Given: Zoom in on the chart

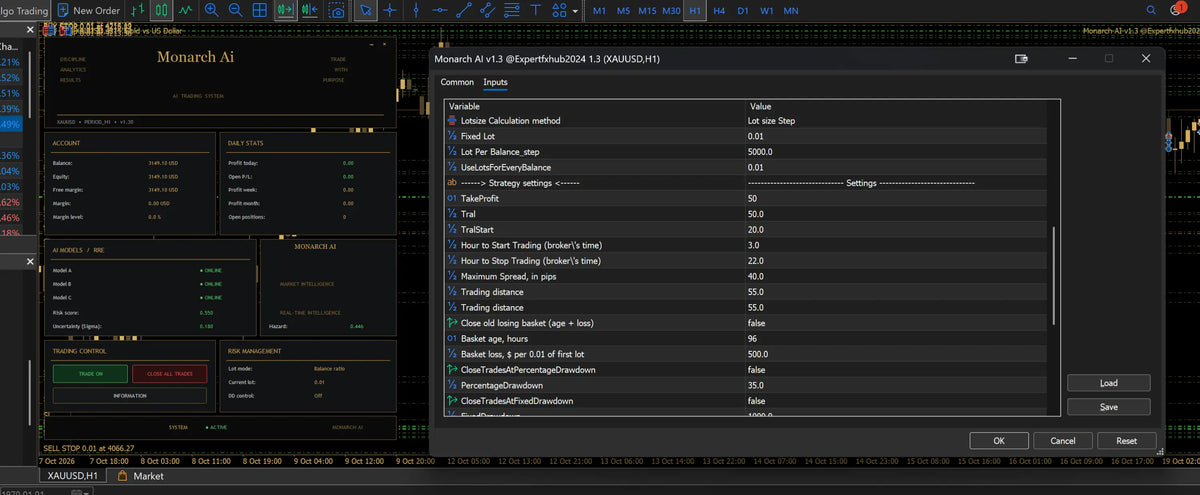Looking at the screenshot, I should point(211,10).
